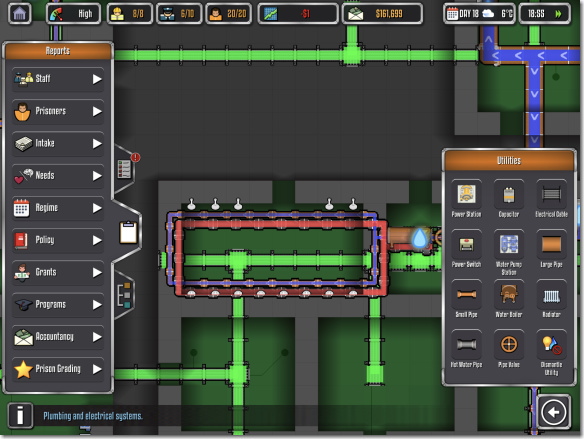
Task: Open the Staff report
Action: point(58,79)
